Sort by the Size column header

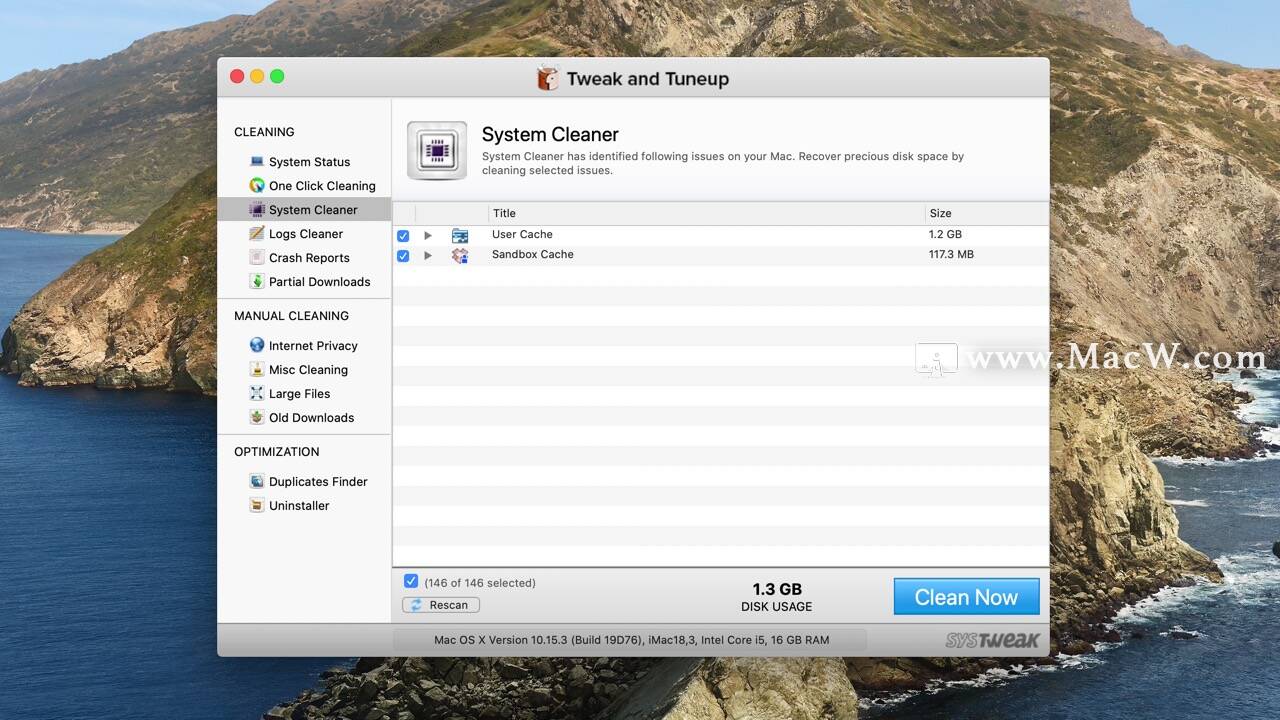(986, 213)
